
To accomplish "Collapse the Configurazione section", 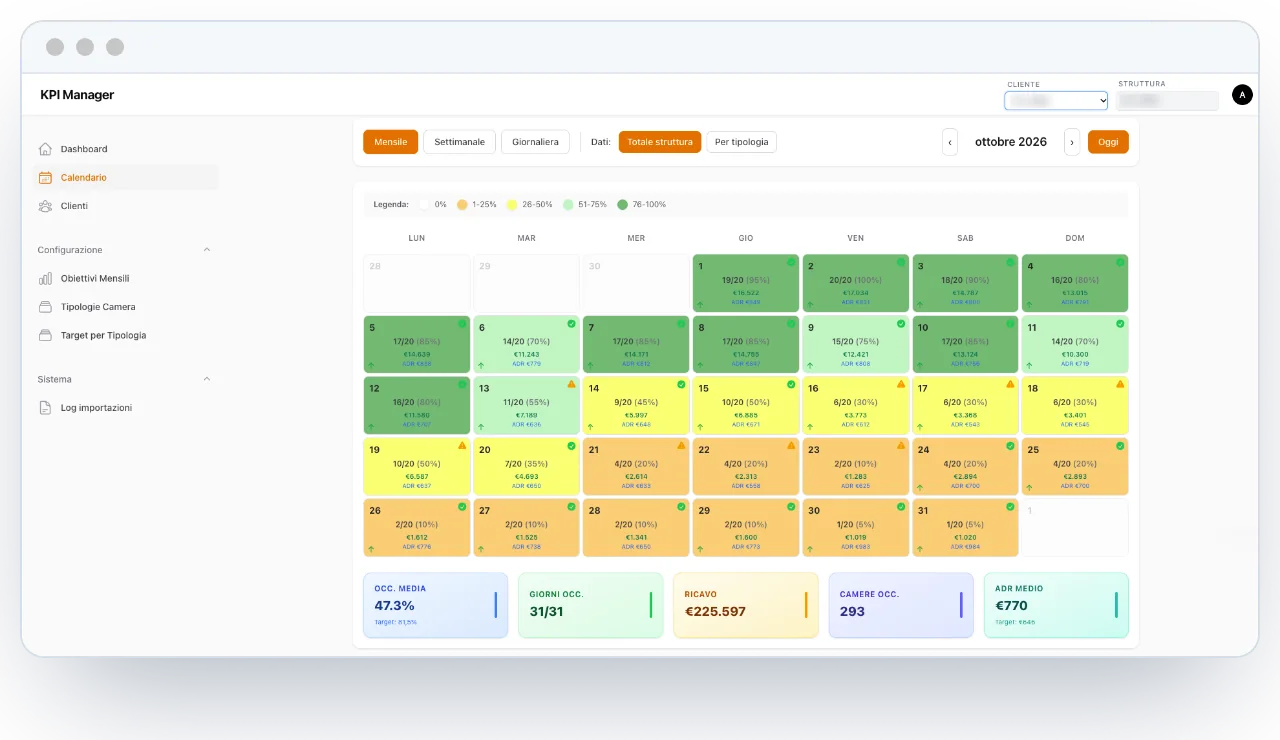I will (x=207, y=250).
